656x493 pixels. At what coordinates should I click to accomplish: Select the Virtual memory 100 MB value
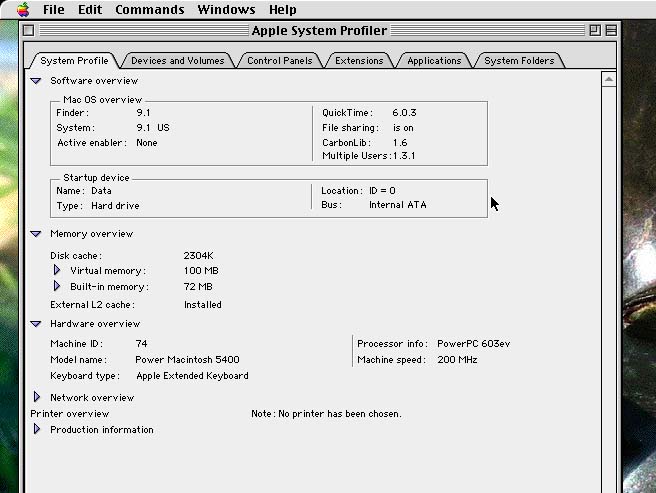(x=201, y=271)
